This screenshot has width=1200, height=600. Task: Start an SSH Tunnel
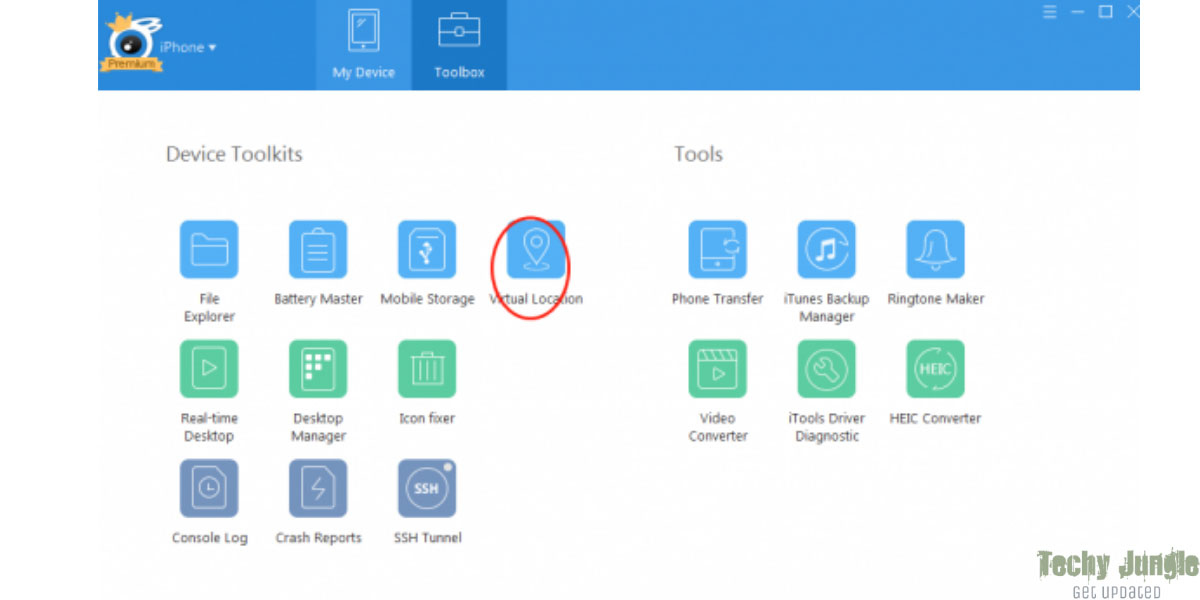pyautogui.click(x=427, y=488)
